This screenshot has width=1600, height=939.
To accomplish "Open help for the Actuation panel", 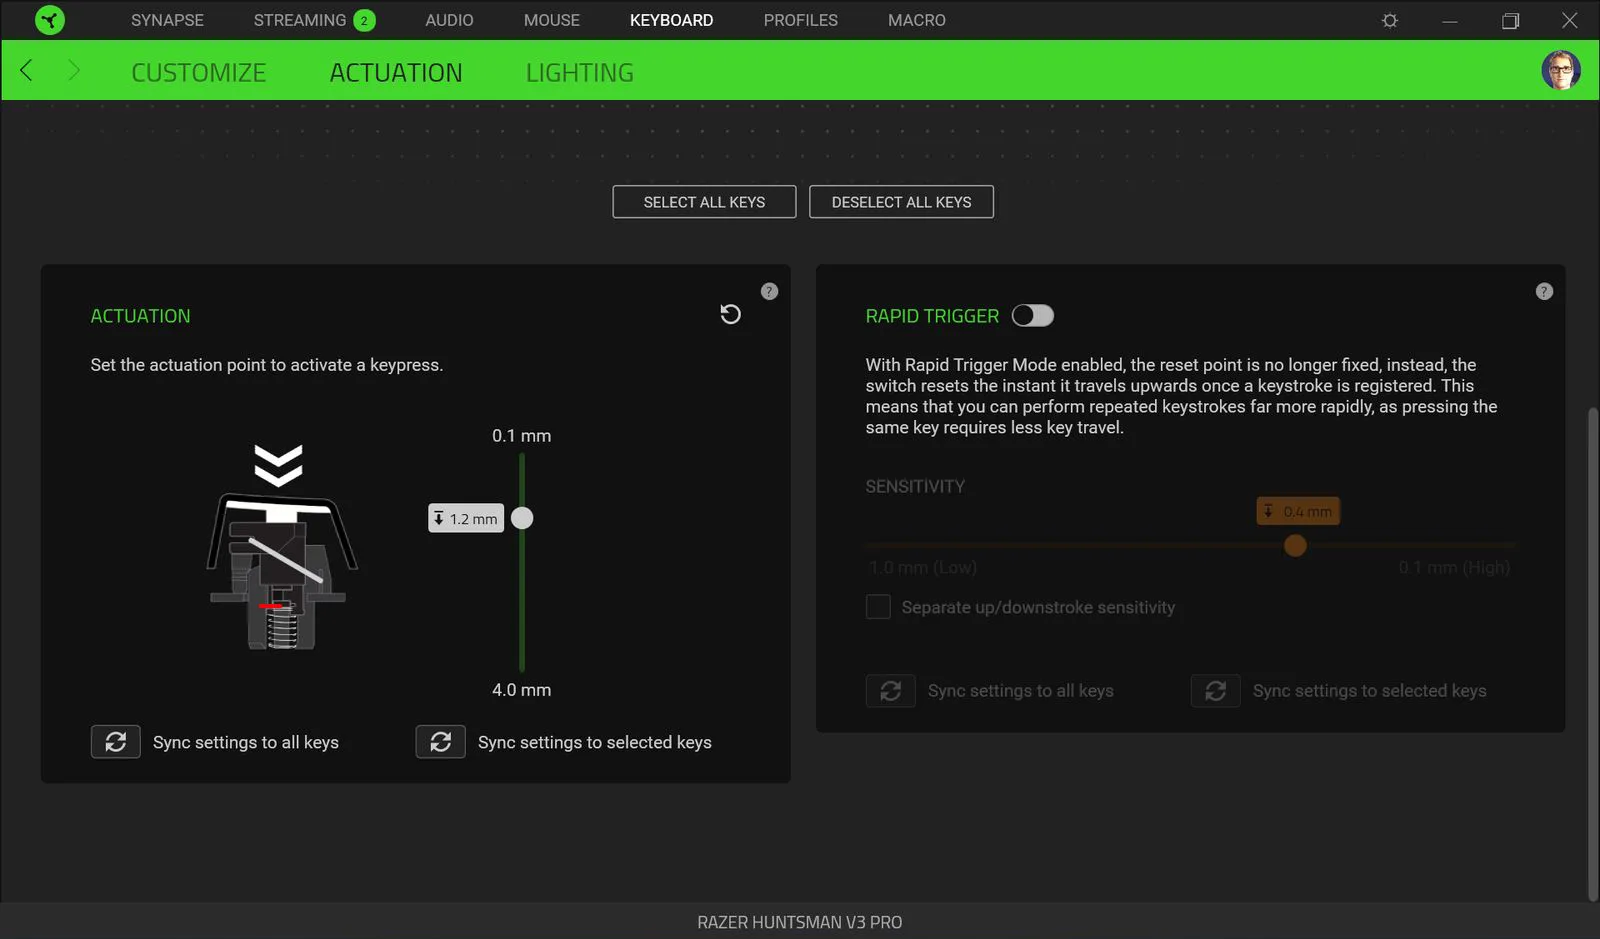I will point(769,291).
